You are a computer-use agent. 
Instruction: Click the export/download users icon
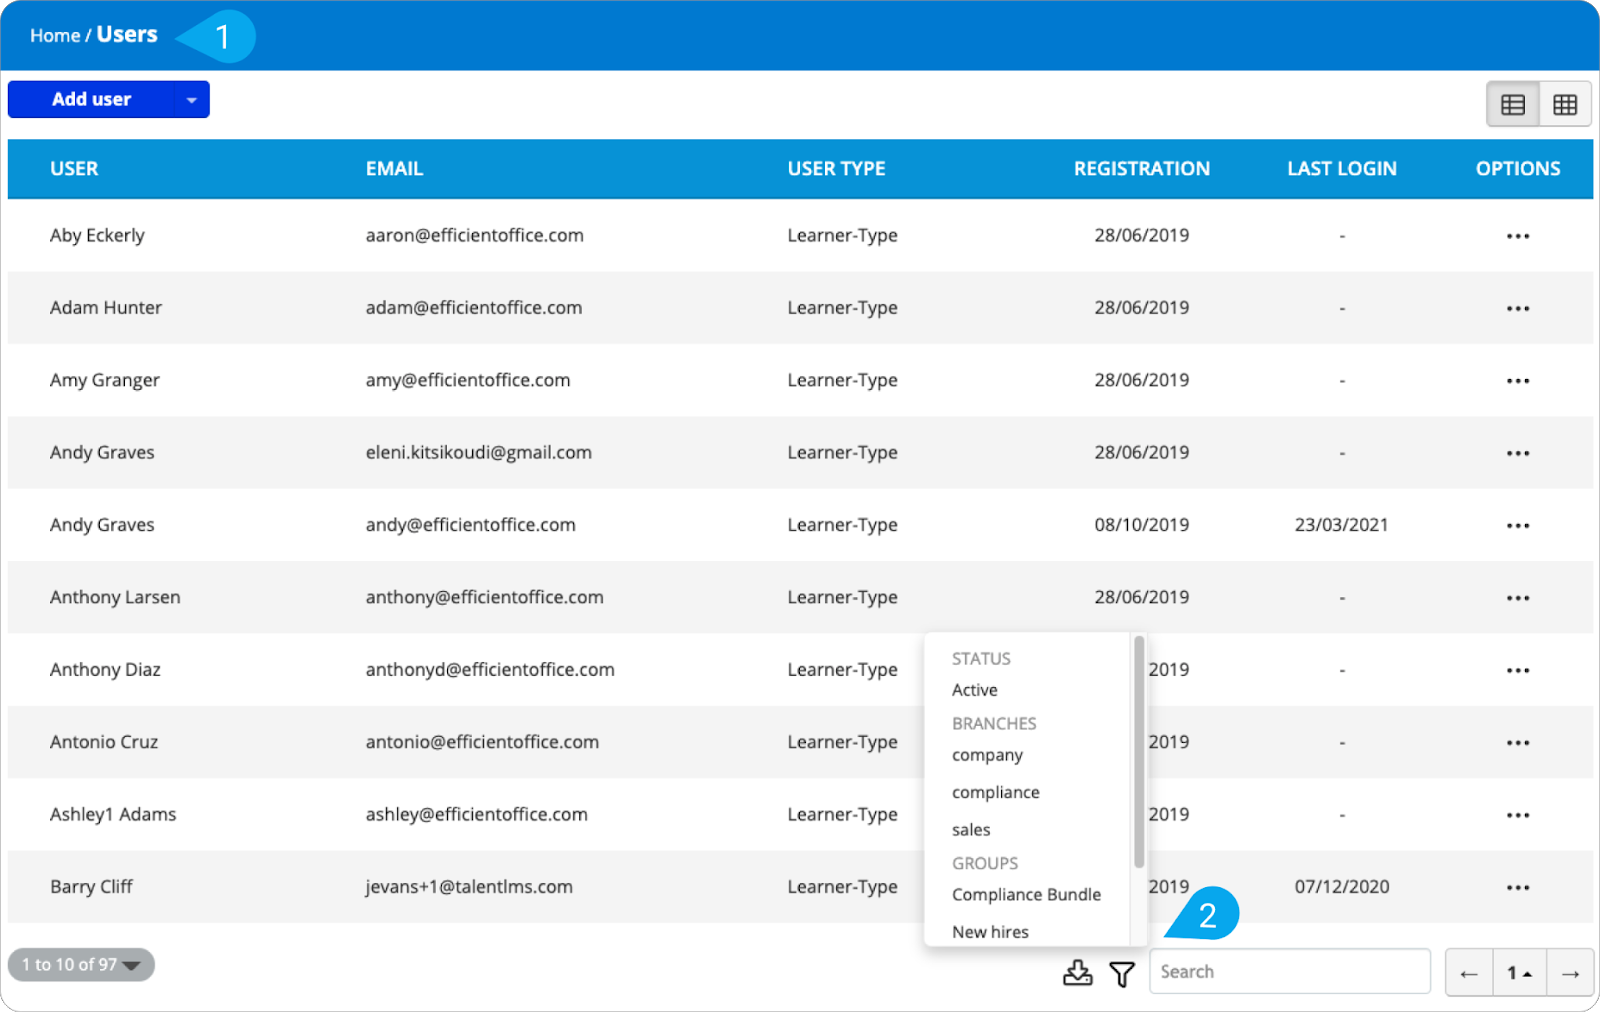[1077, 972]
